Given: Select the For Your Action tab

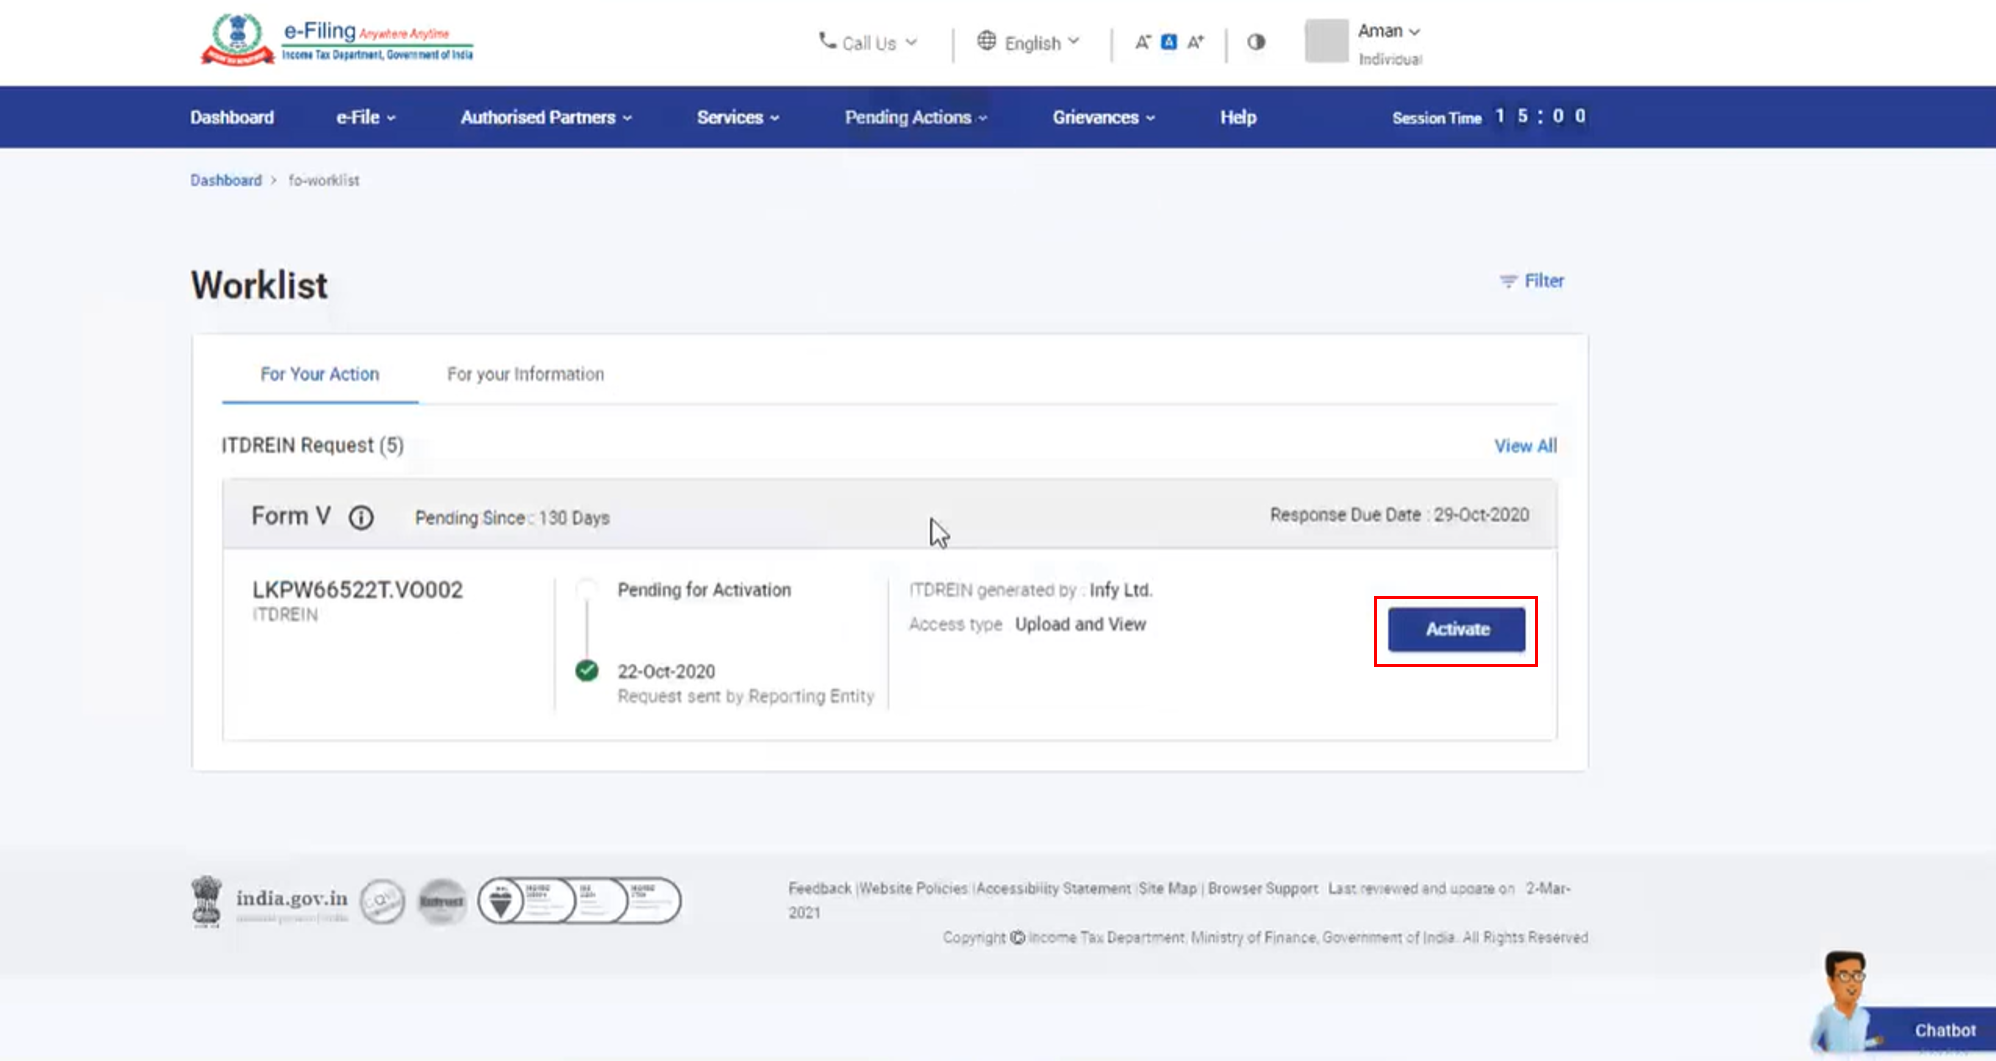Looking at the screenshot, I should pos(320,374).
